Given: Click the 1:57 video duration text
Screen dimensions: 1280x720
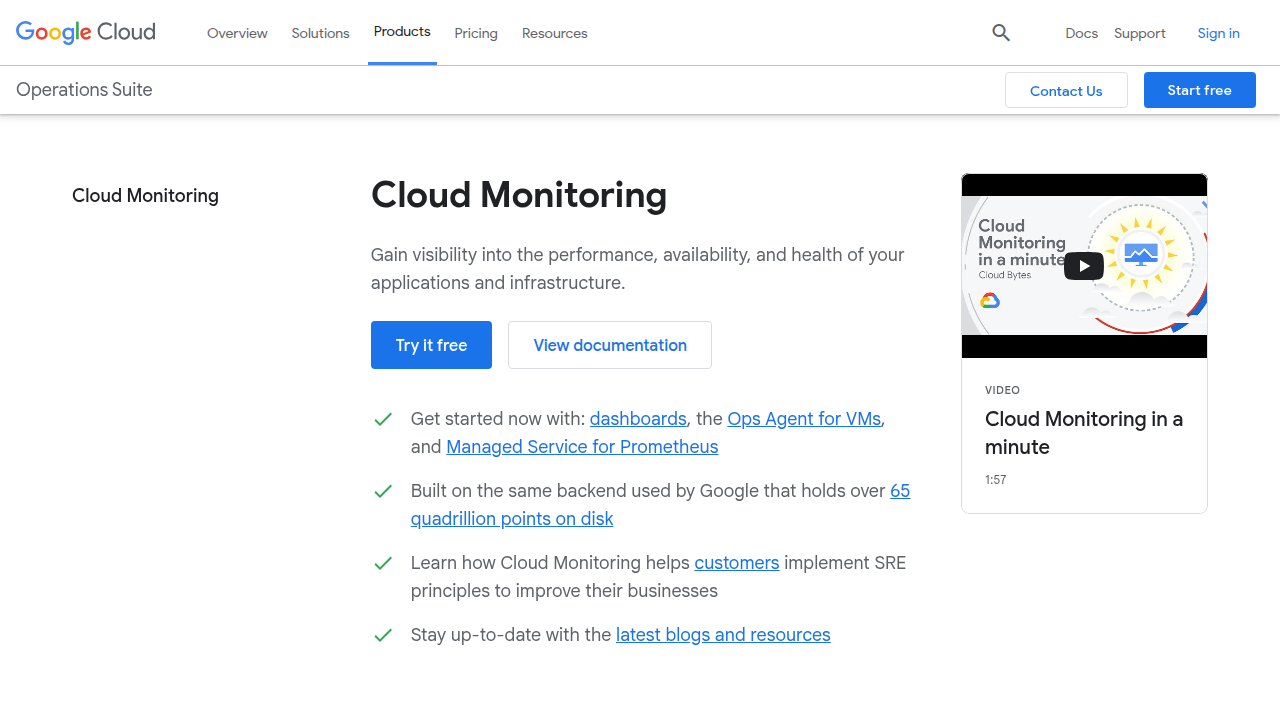Looking at the screenshot, I should 996,480.
